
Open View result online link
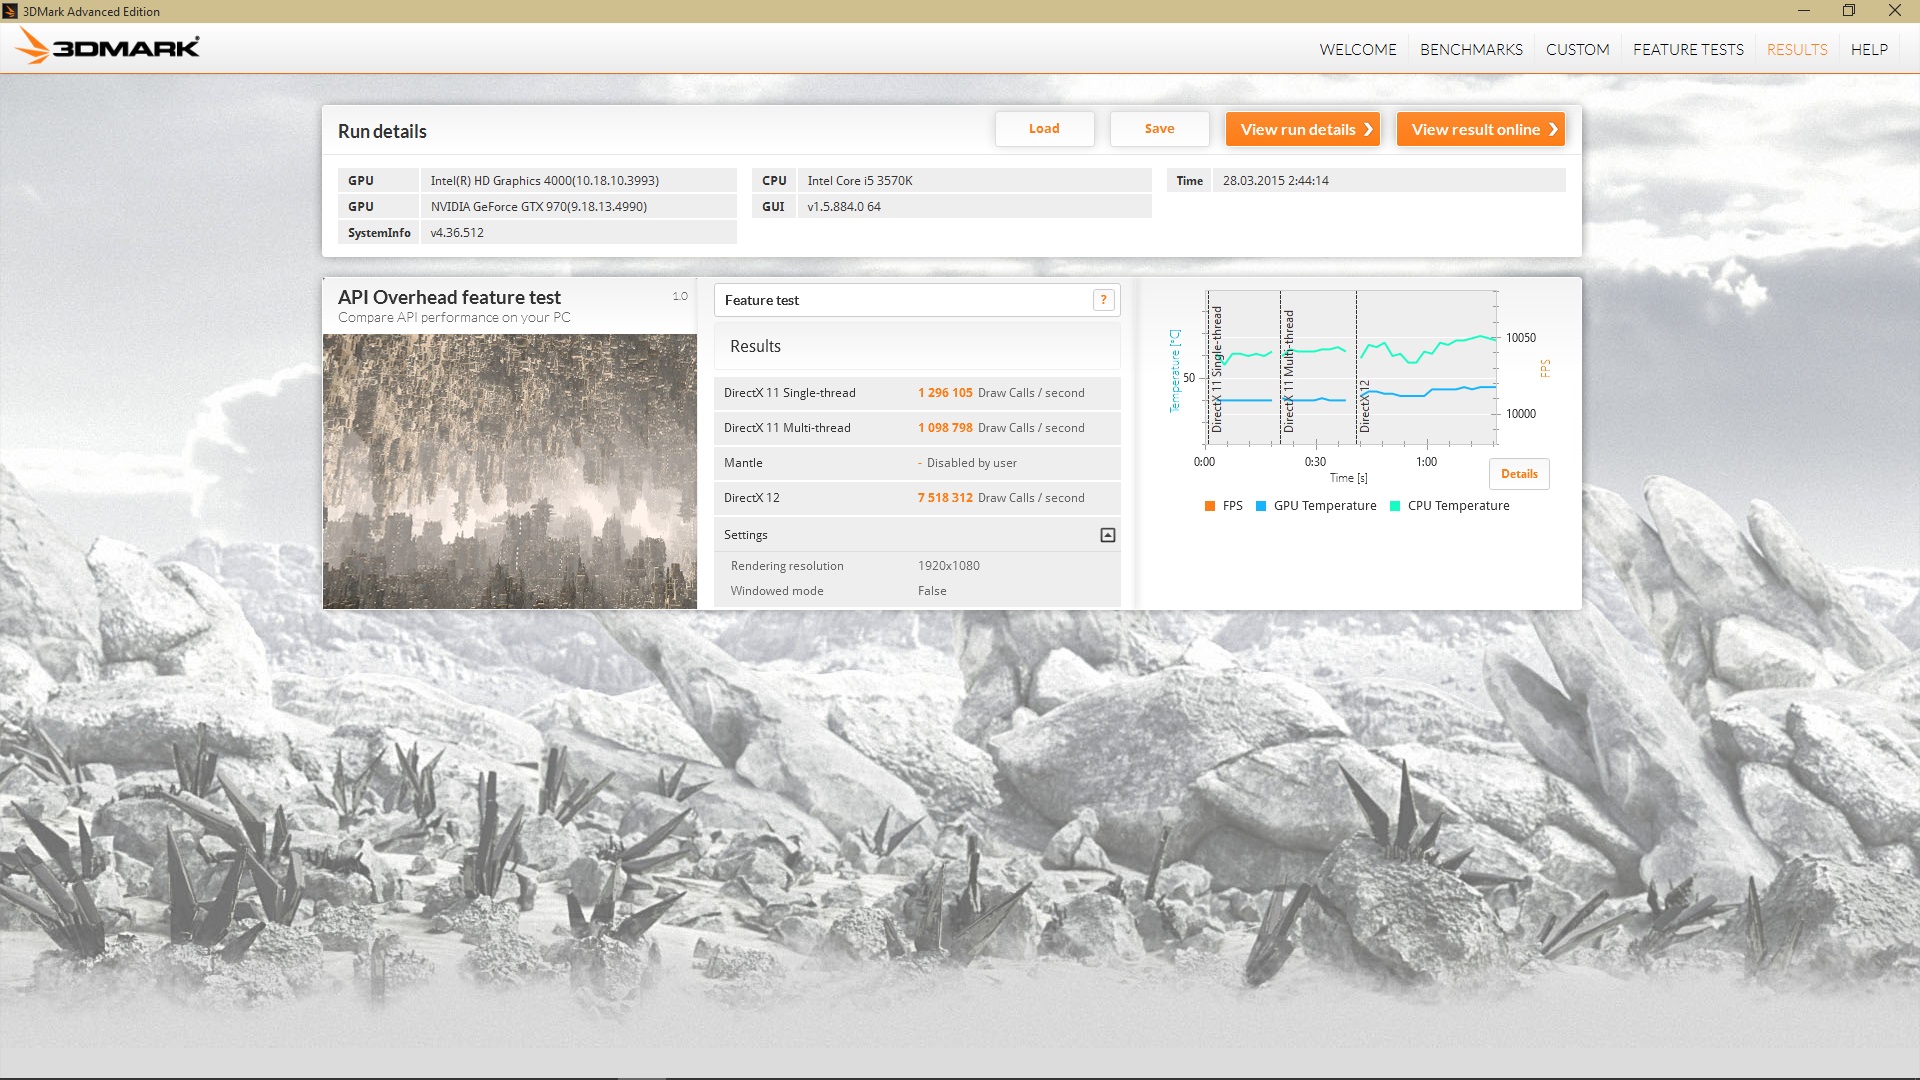tap(1479, 129)
